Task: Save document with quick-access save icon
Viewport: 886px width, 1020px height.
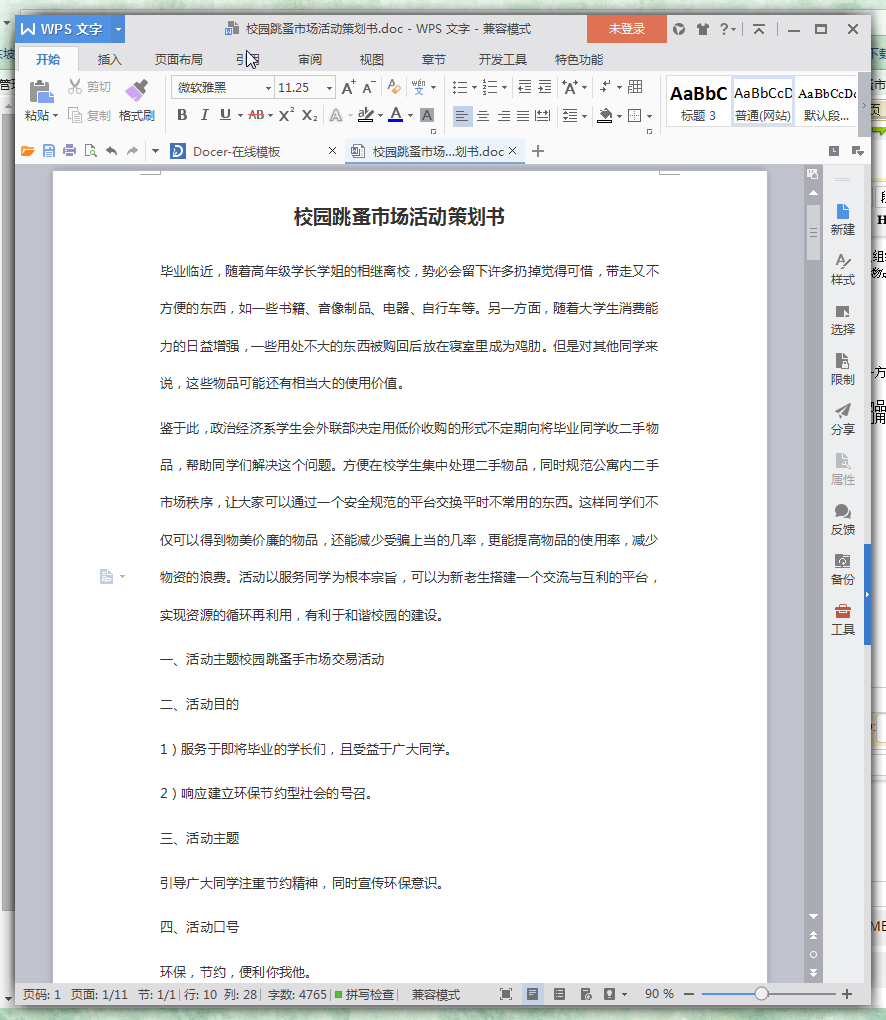Action: click(48, 151)
